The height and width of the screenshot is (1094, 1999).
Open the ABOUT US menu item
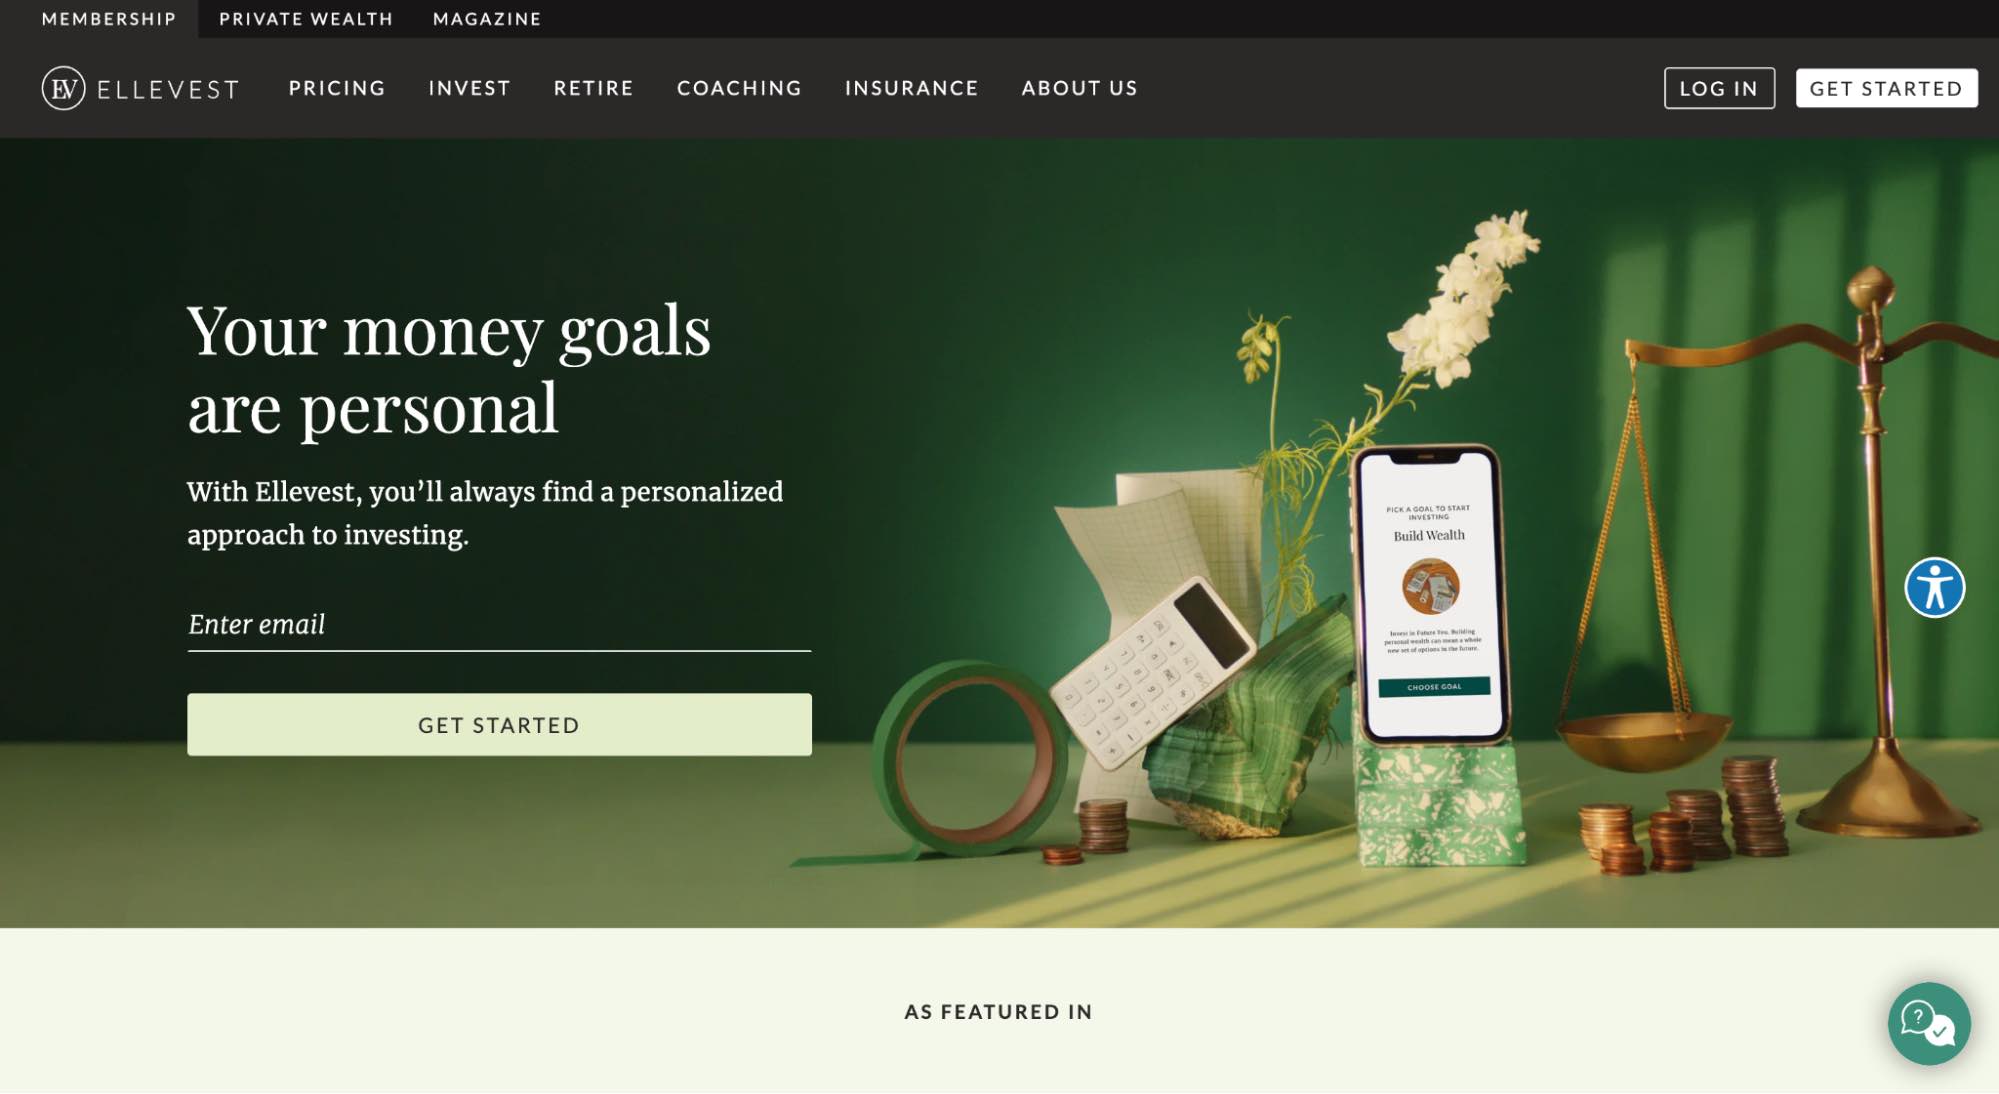point(1079,86)
